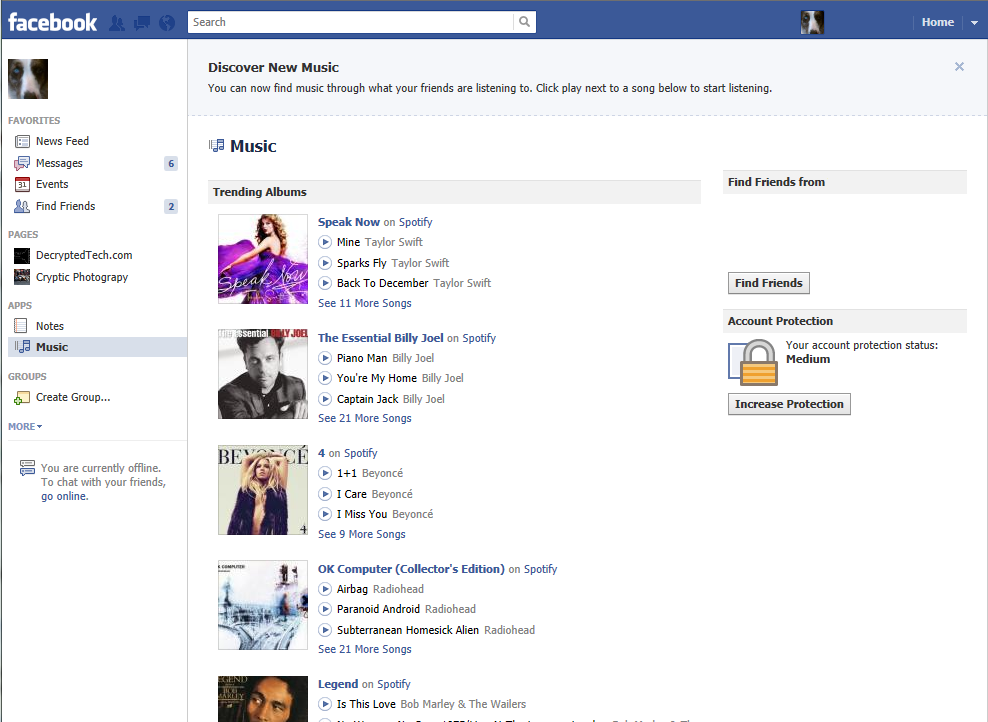Screen dimensions: 988x722
Task: Click the account protection padlock icon
Action: (753, 362)
